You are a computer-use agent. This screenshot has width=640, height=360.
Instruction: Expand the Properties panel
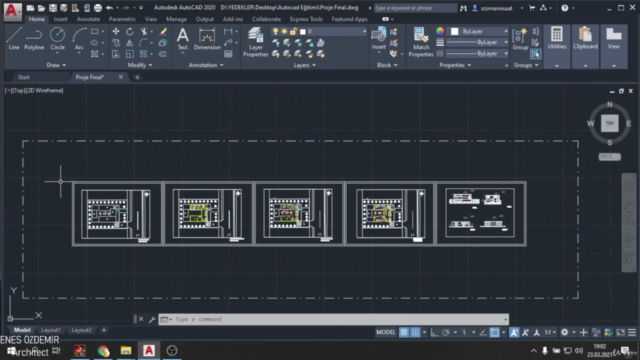click(x=455, y=65)
